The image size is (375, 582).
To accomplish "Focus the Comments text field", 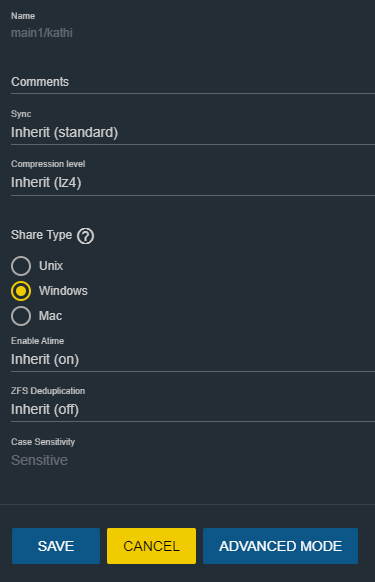I will 193,82.
